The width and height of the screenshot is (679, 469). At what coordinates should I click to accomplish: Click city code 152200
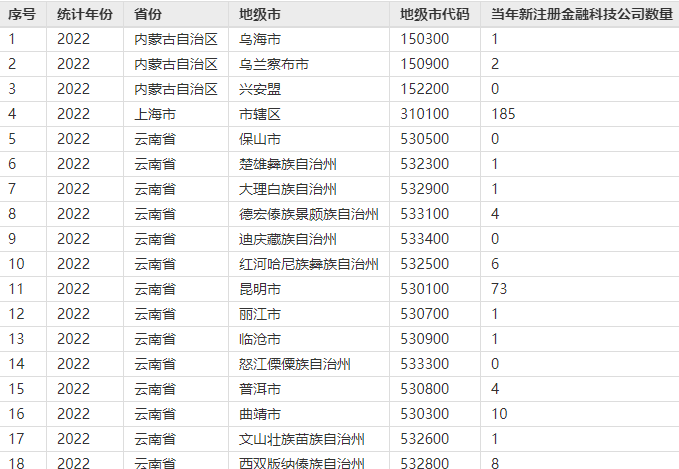point(425,89)
